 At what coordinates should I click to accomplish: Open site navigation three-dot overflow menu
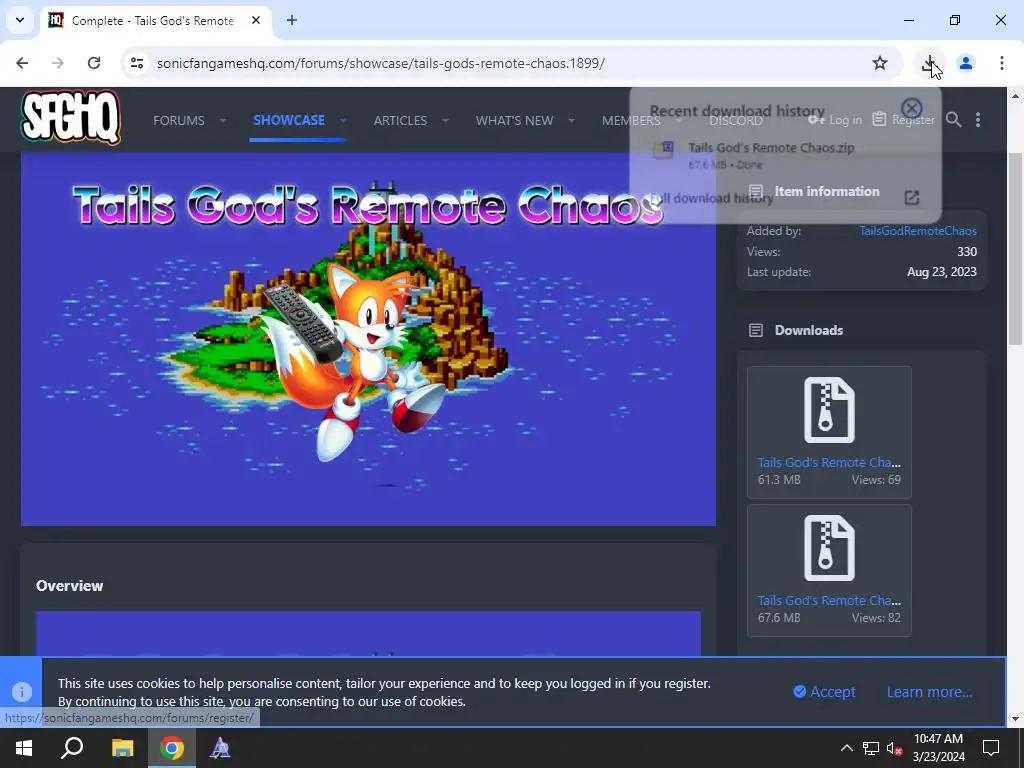(x=978, y=120)
